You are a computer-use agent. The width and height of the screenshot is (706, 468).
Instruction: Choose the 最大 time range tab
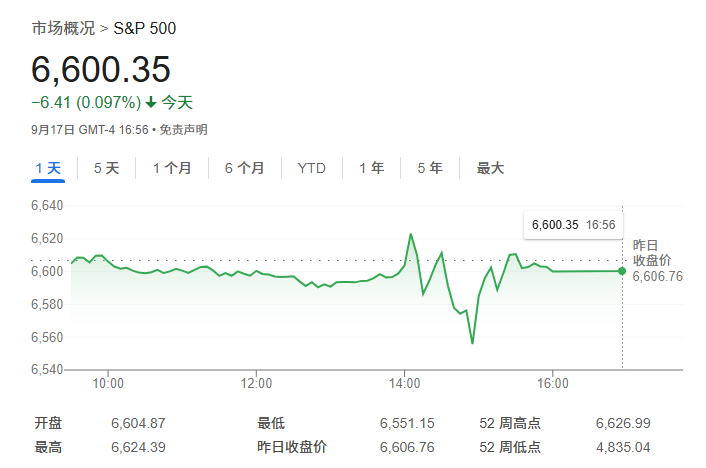click(490, 168)
